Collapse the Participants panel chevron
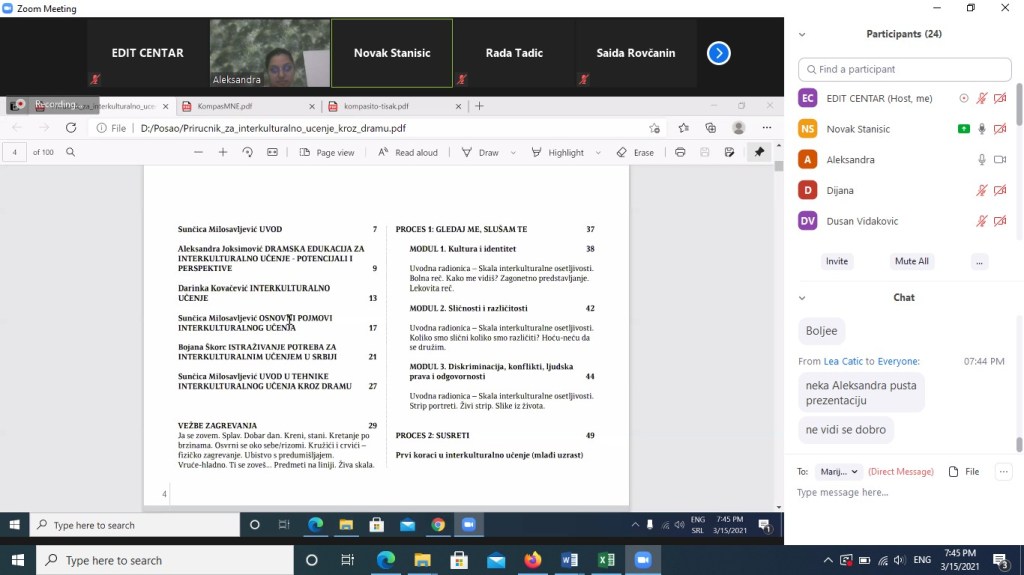 tap(802, 34)
